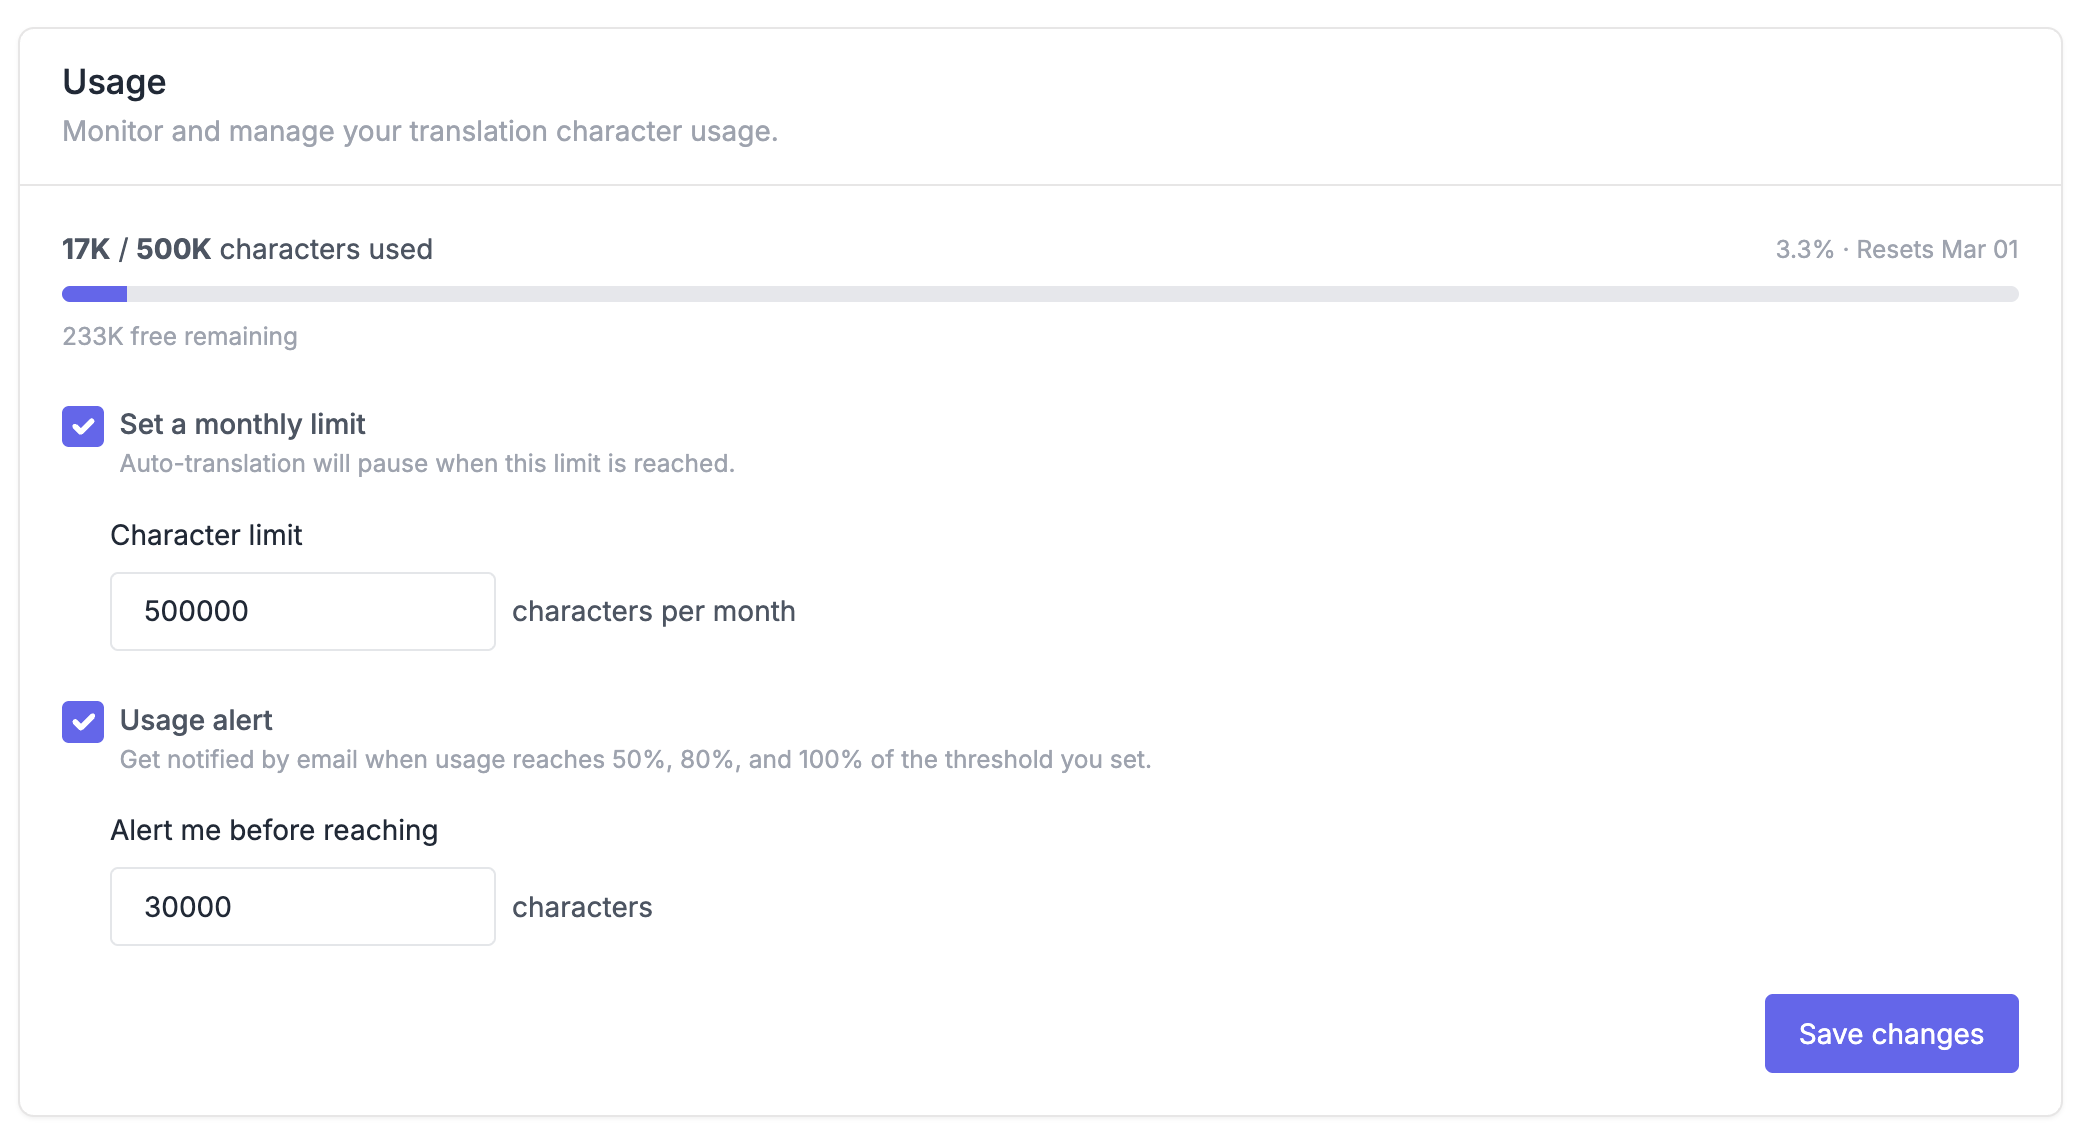Select the "Alert me before reaching" label
The height and width of the screenshot is (1140, 2098).
tap(274, 830)
